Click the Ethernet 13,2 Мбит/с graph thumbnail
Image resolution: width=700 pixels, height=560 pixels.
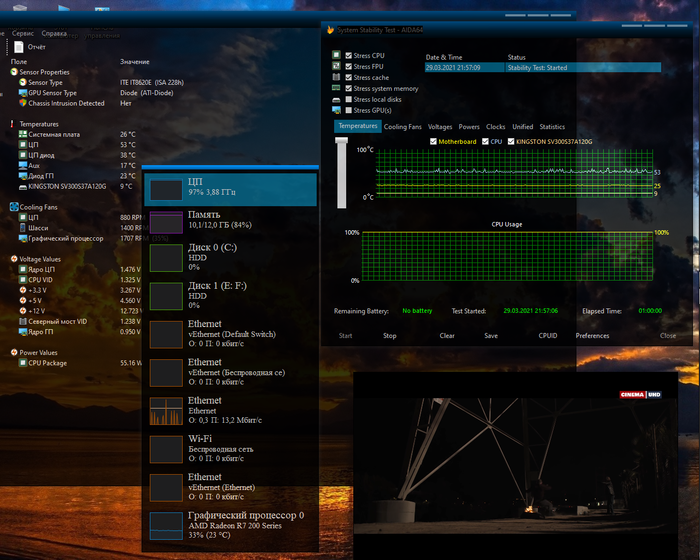(x=166, y=411)
